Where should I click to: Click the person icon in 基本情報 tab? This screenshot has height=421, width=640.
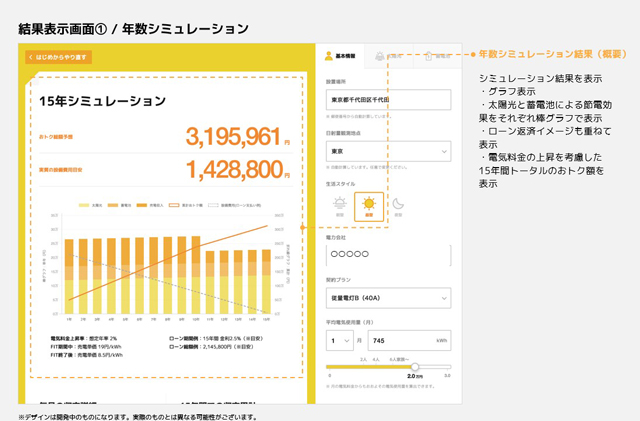[329, 56]
